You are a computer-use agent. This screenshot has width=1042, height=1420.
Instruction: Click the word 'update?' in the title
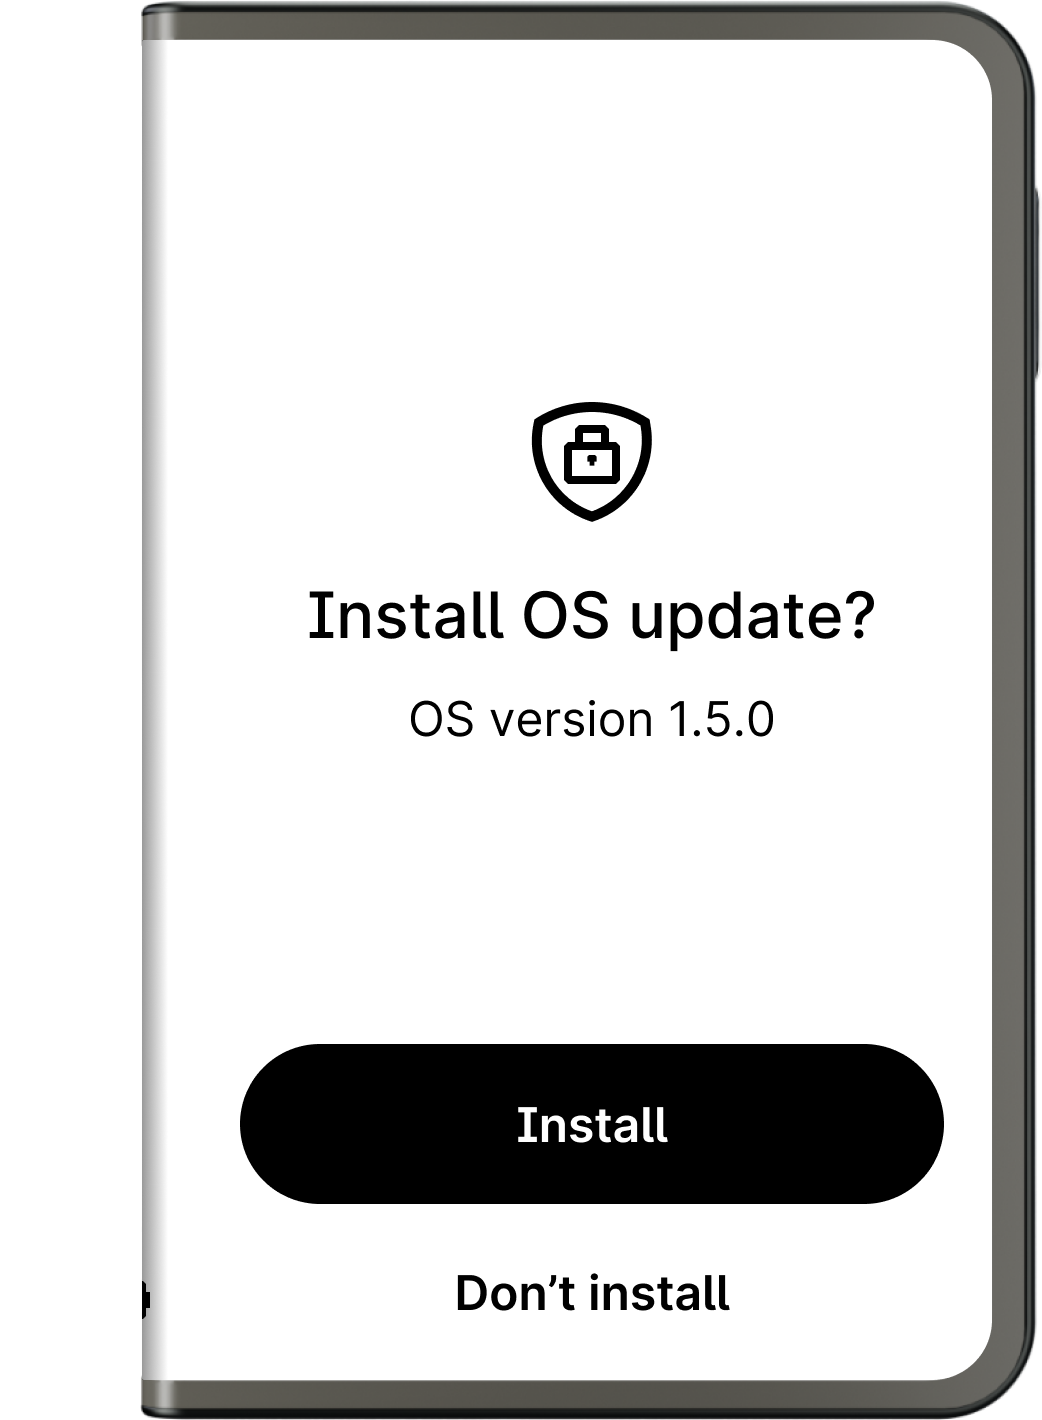click(752, 619)
